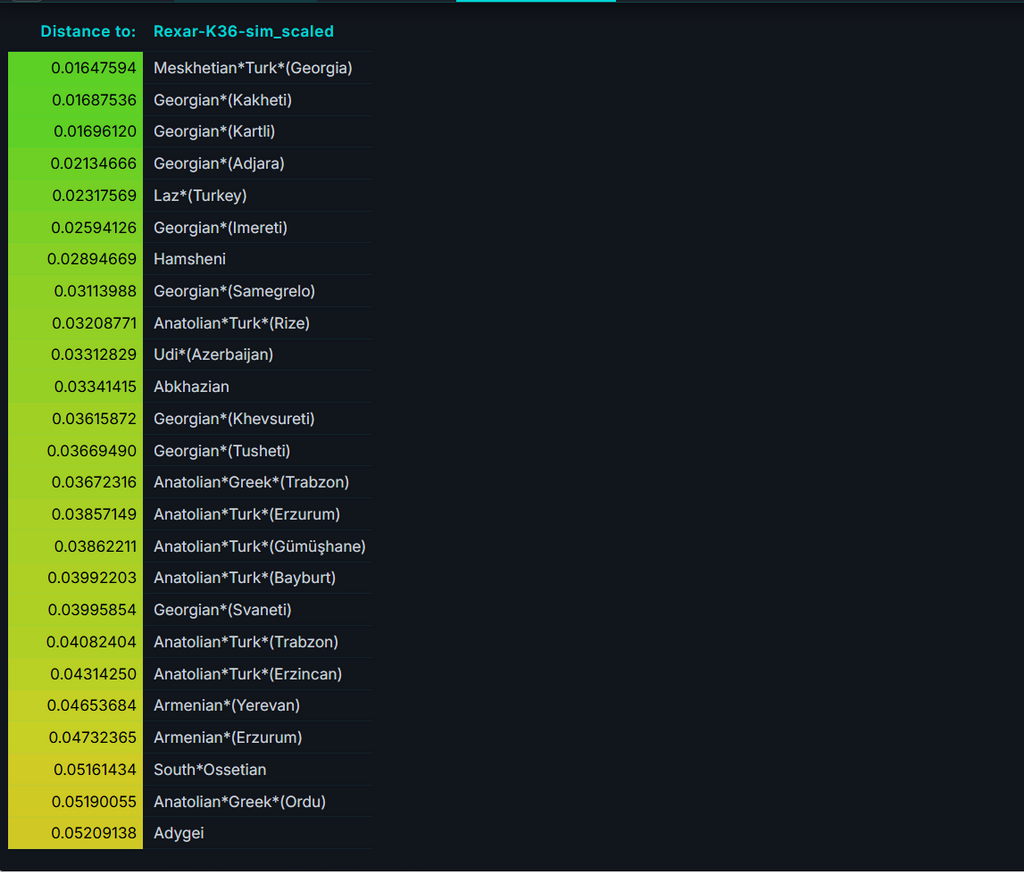This screenshot has height=872, width=1024.
Task: Click the Anatolian*Turk*(Erzincan) entry
Action: [x=248, y=674]
